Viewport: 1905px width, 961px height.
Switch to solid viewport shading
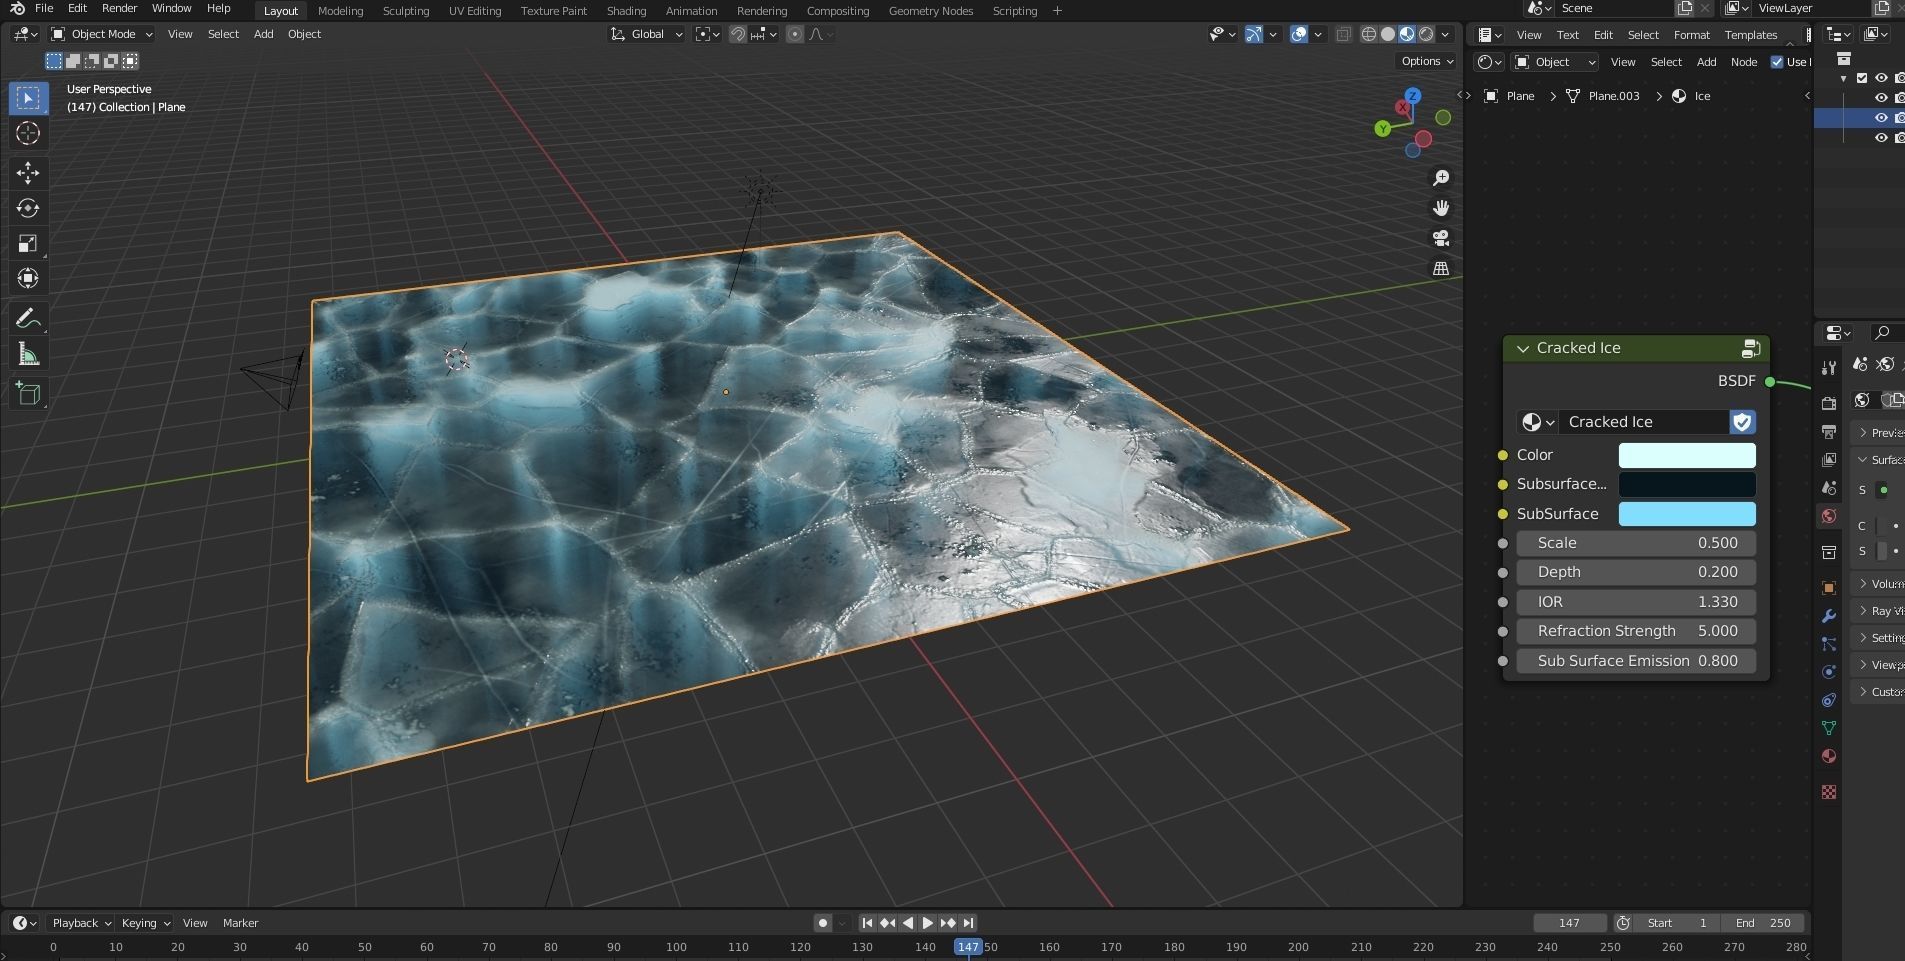[1388, 34]
